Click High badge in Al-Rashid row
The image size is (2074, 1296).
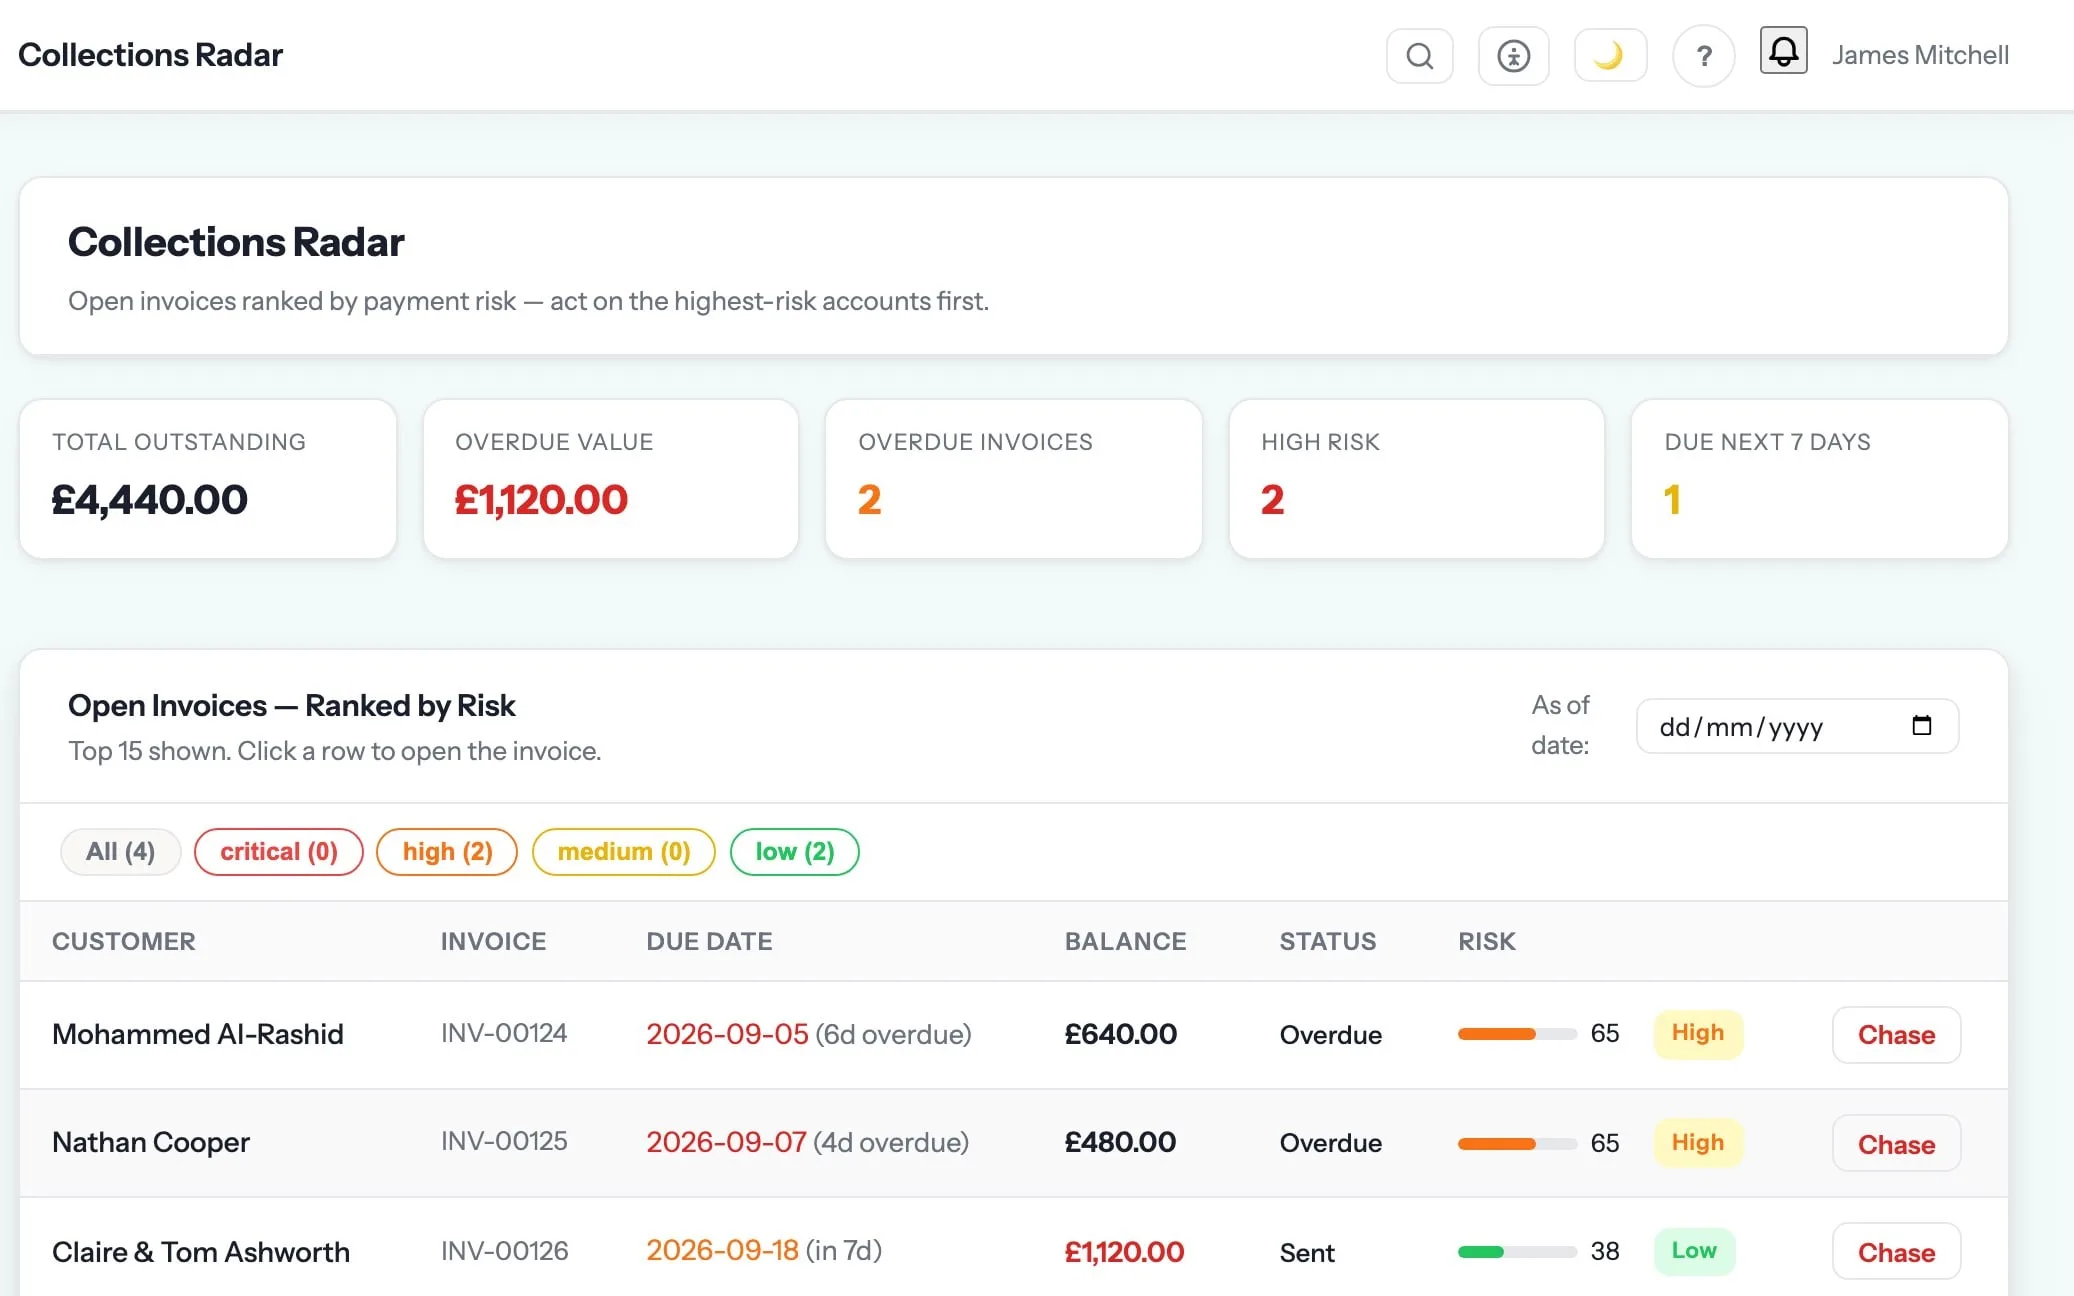pos(1698,1033)
